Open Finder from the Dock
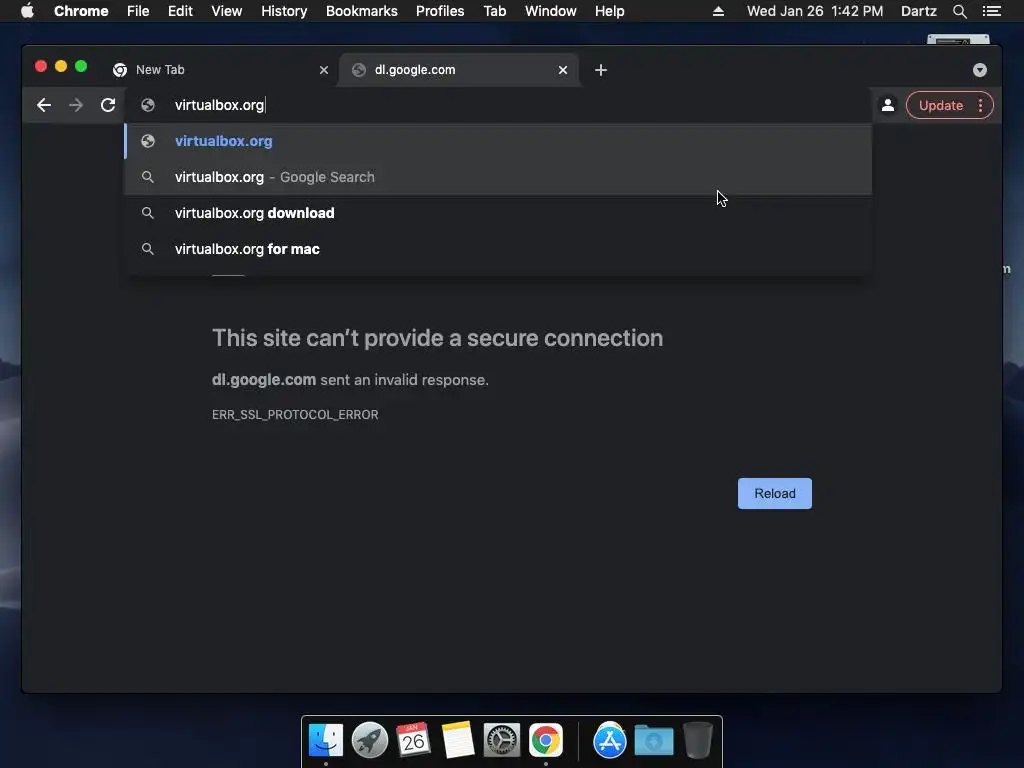The width and height of the screenshot is (1024, 768). pos(325,741)
